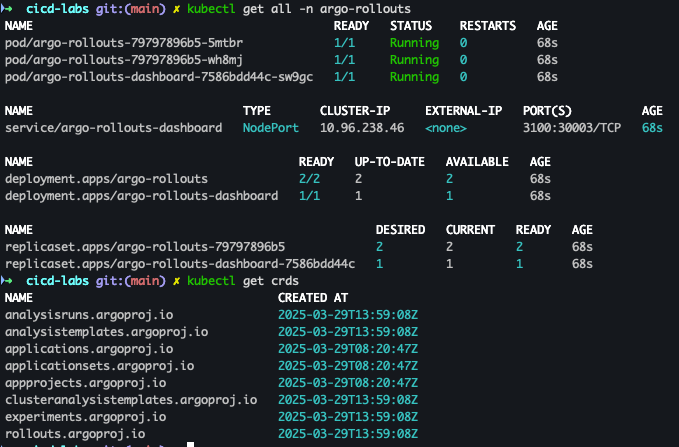The image size is (679, 447).
Task: Click pod/argo-rollouts-79797896b5-5mtbr name
Action: point(124,43)
